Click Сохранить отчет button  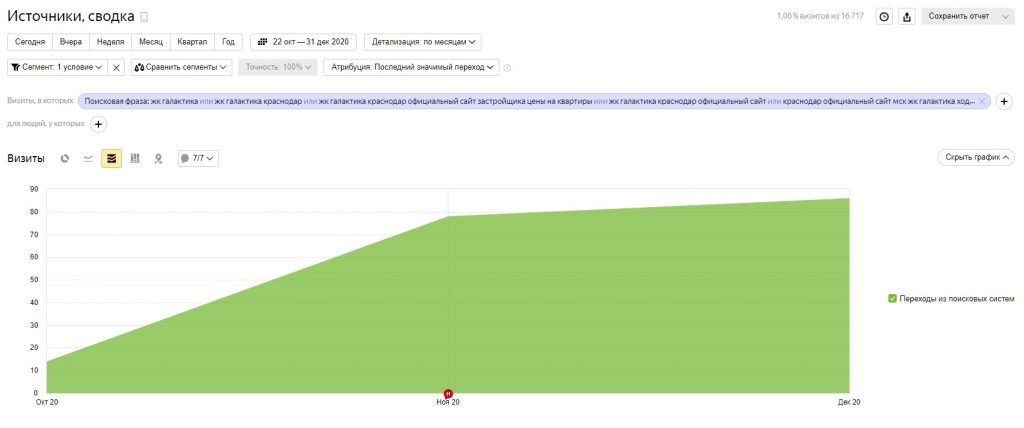(x=958, y=16)
